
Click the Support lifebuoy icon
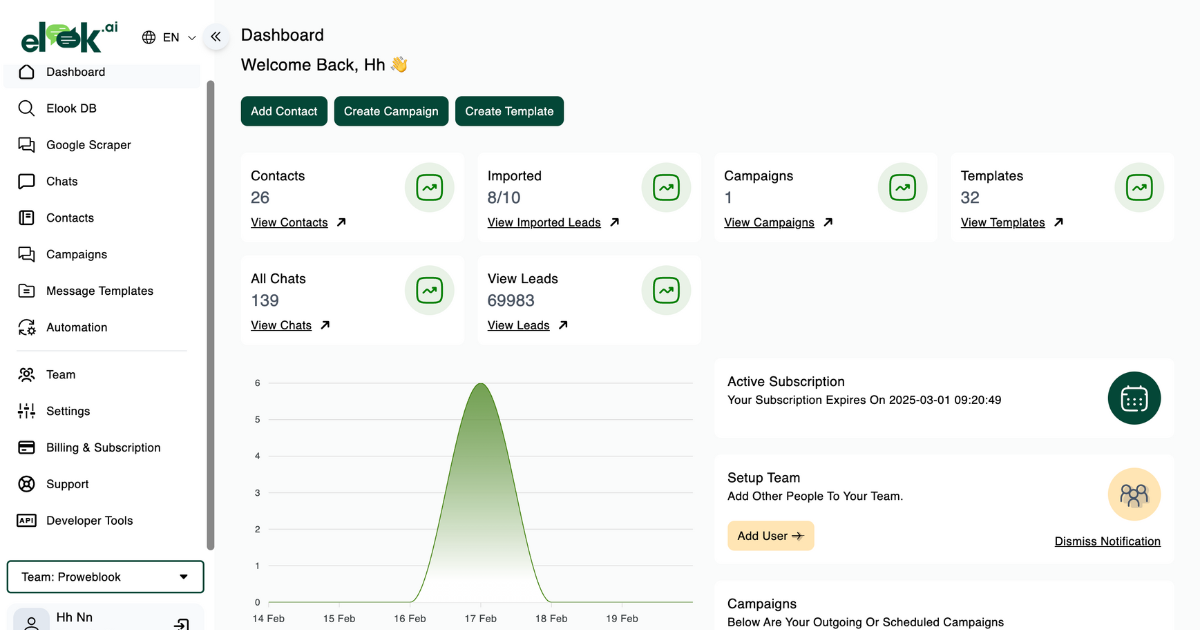(x=27, y=484)
